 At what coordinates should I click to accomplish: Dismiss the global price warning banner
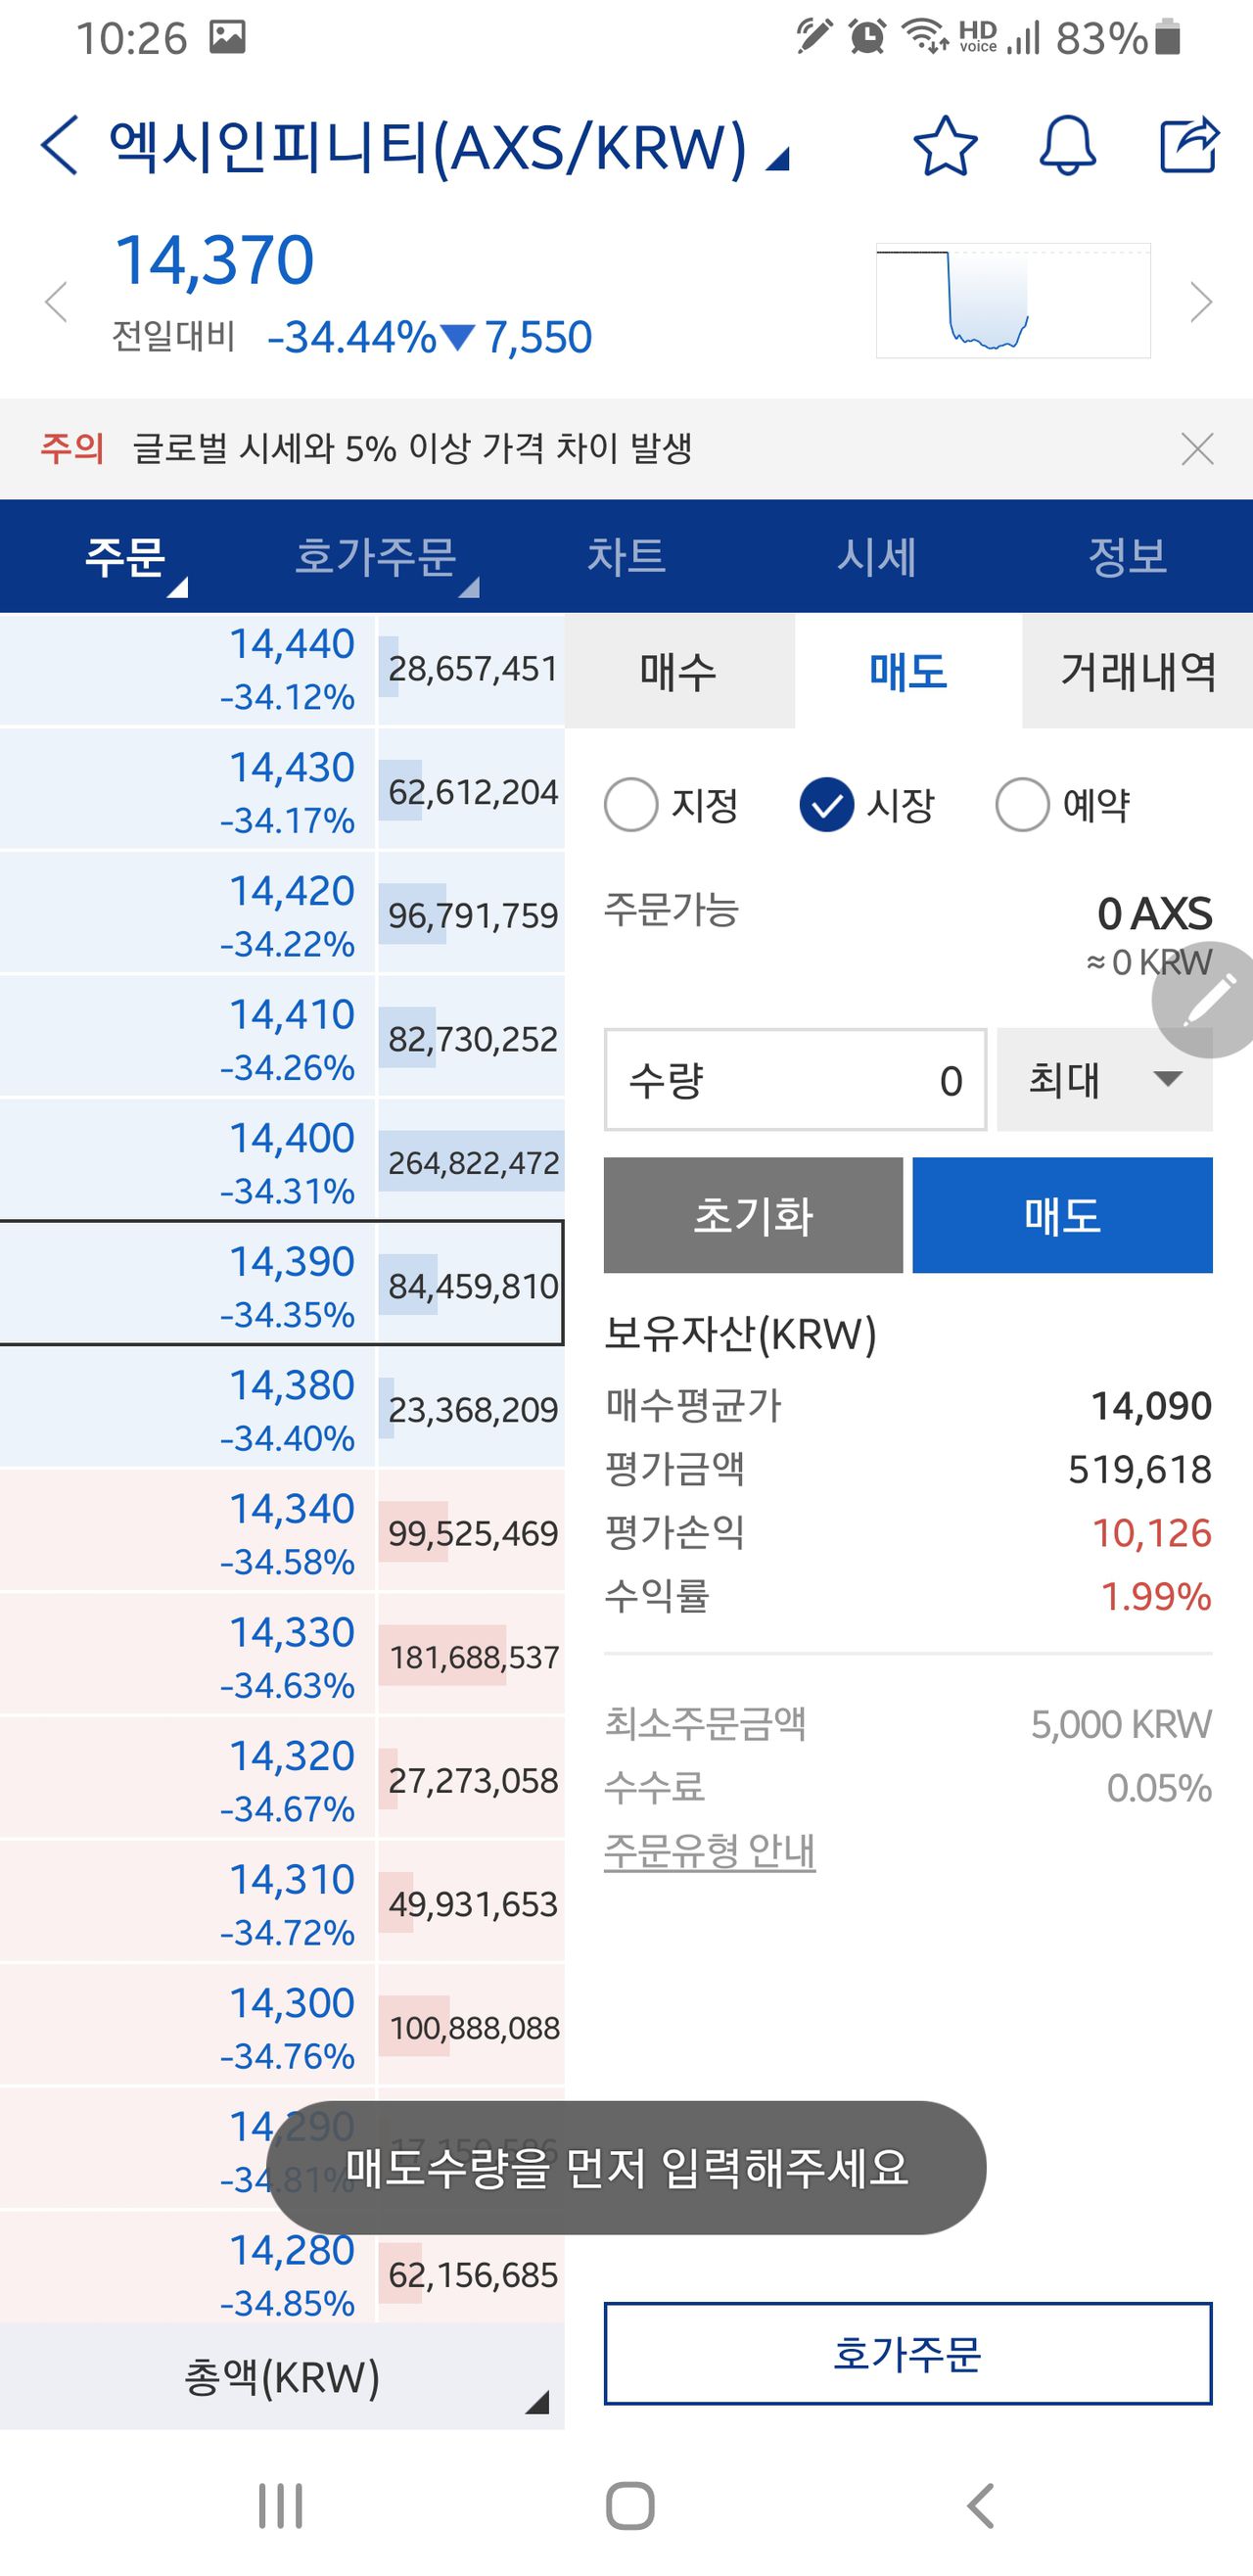[1197, 449]
